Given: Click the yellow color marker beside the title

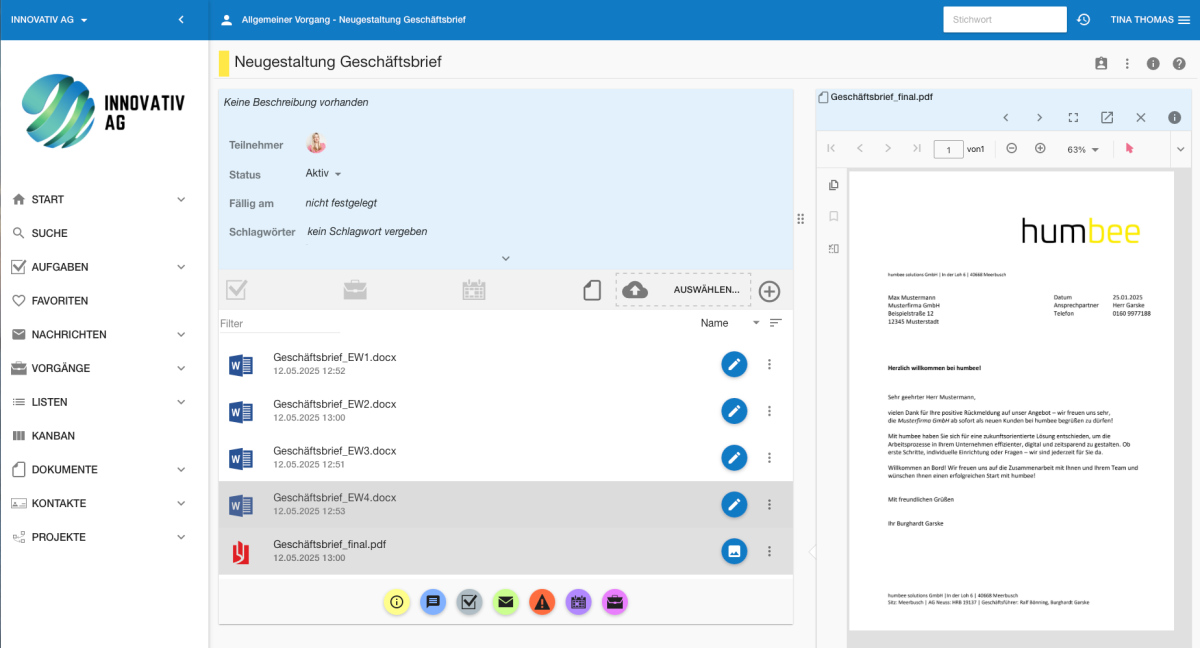Looking at the screenshot, I should pos(224,63).
